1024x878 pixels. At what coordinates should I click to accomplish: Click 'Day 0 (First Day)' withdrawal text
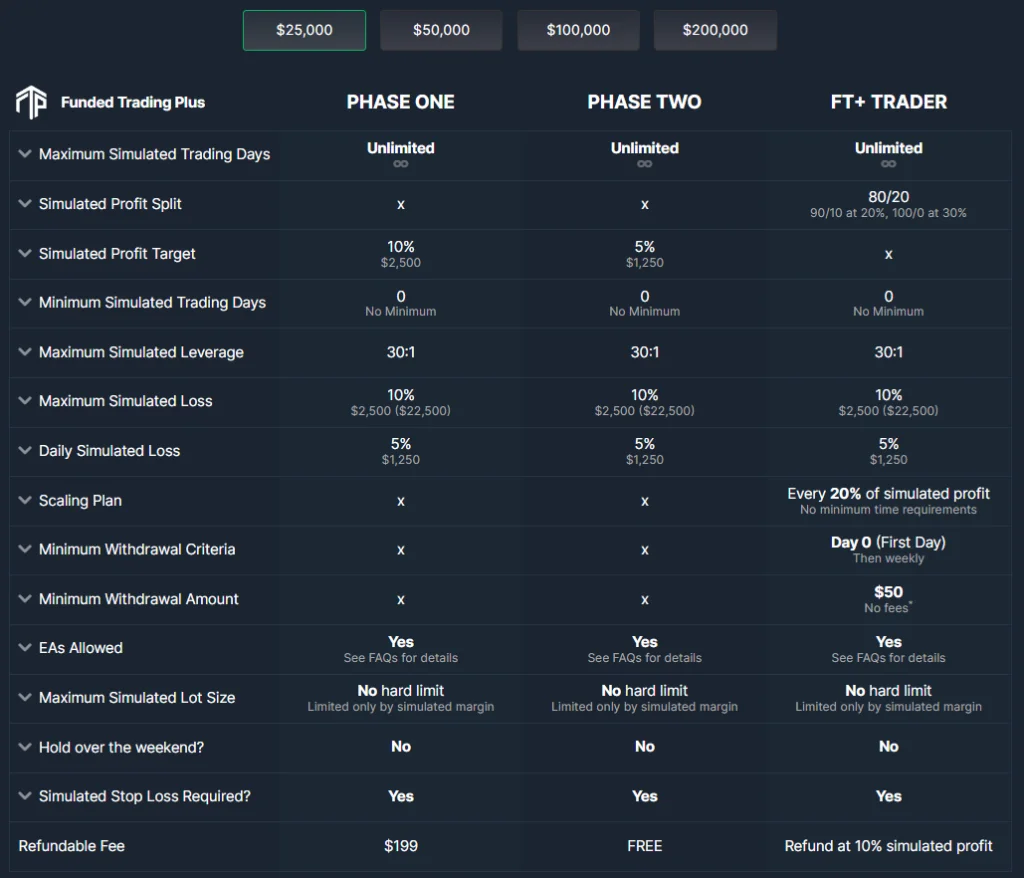889,542
